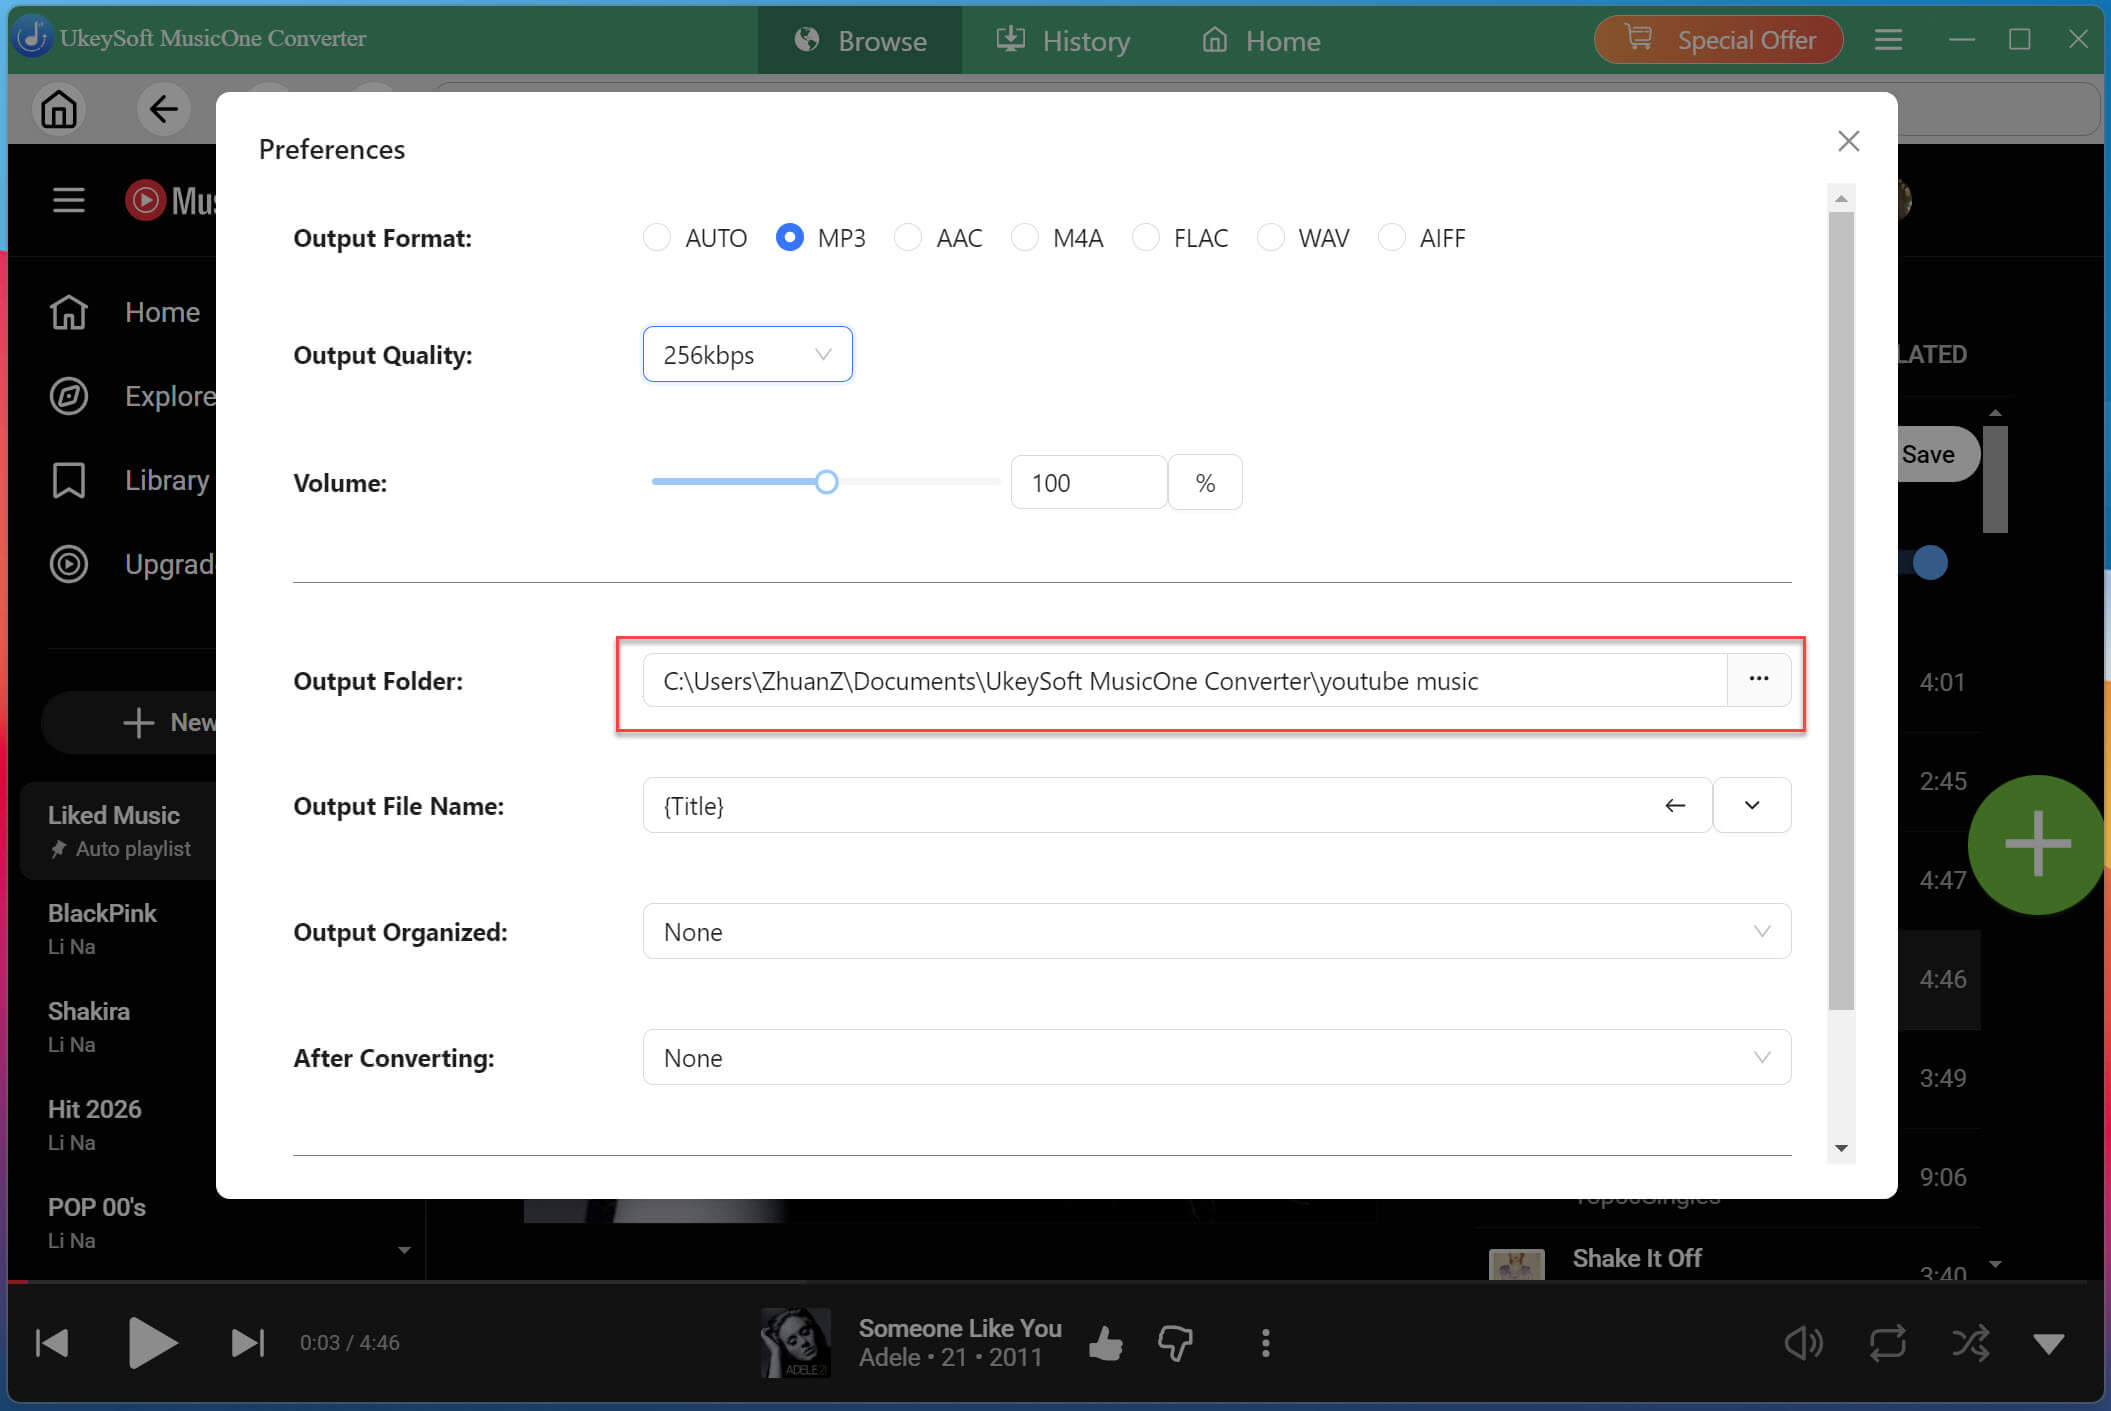Select the FLAC output format
Viewport: 2111px width, 1411px height.
[1146, 237]
